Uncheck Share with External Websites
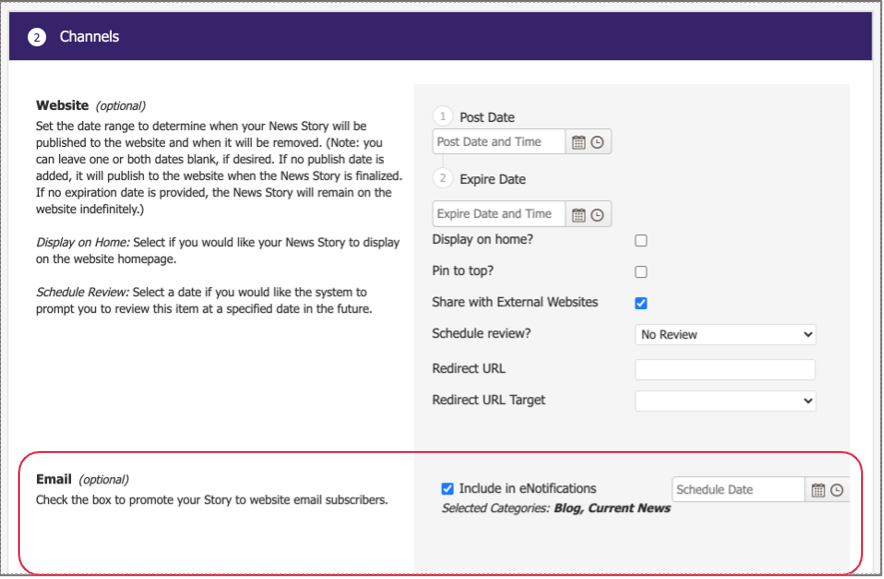Screen dimensions: 884x579 pos(641,303)
